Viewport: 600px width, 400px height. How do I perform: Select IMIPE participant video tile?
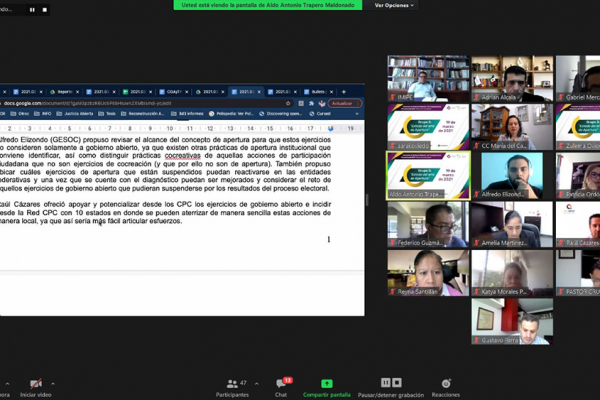point(428,78)
